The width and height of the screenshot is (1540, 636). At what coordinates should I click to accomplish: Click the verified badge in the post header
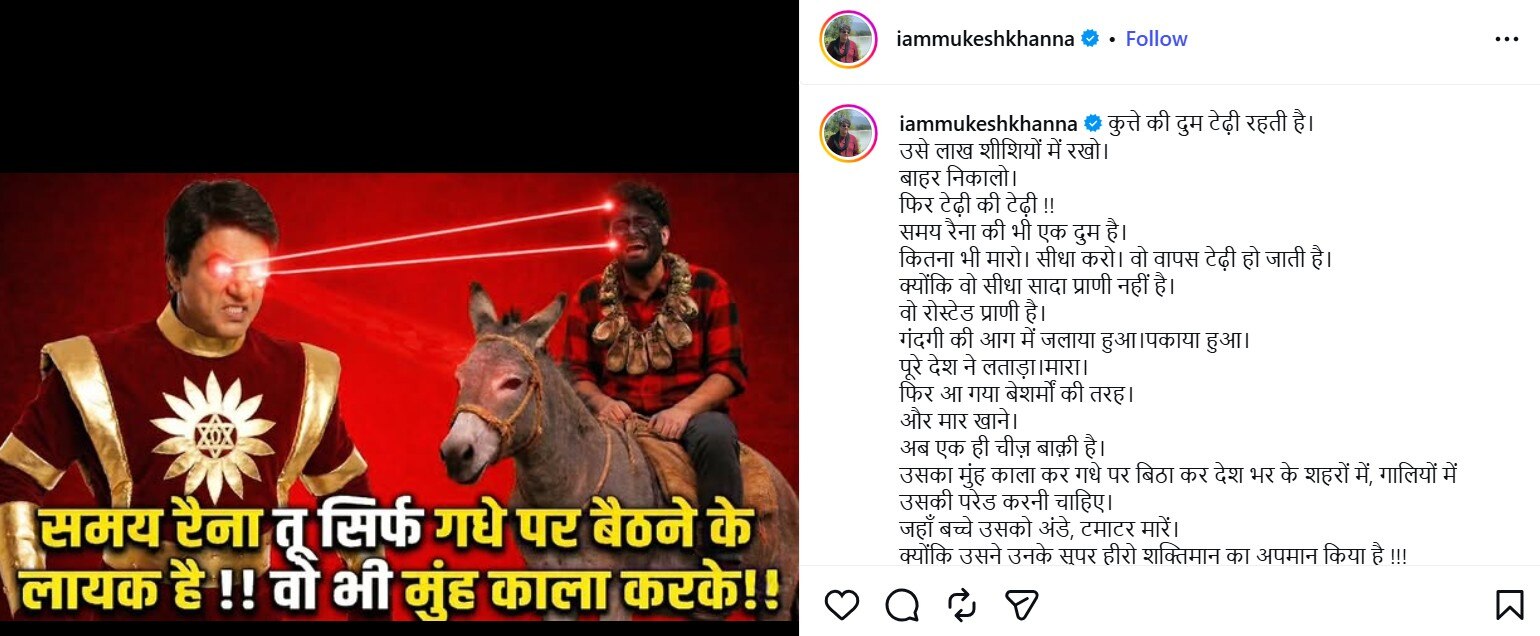[1090, 39]
